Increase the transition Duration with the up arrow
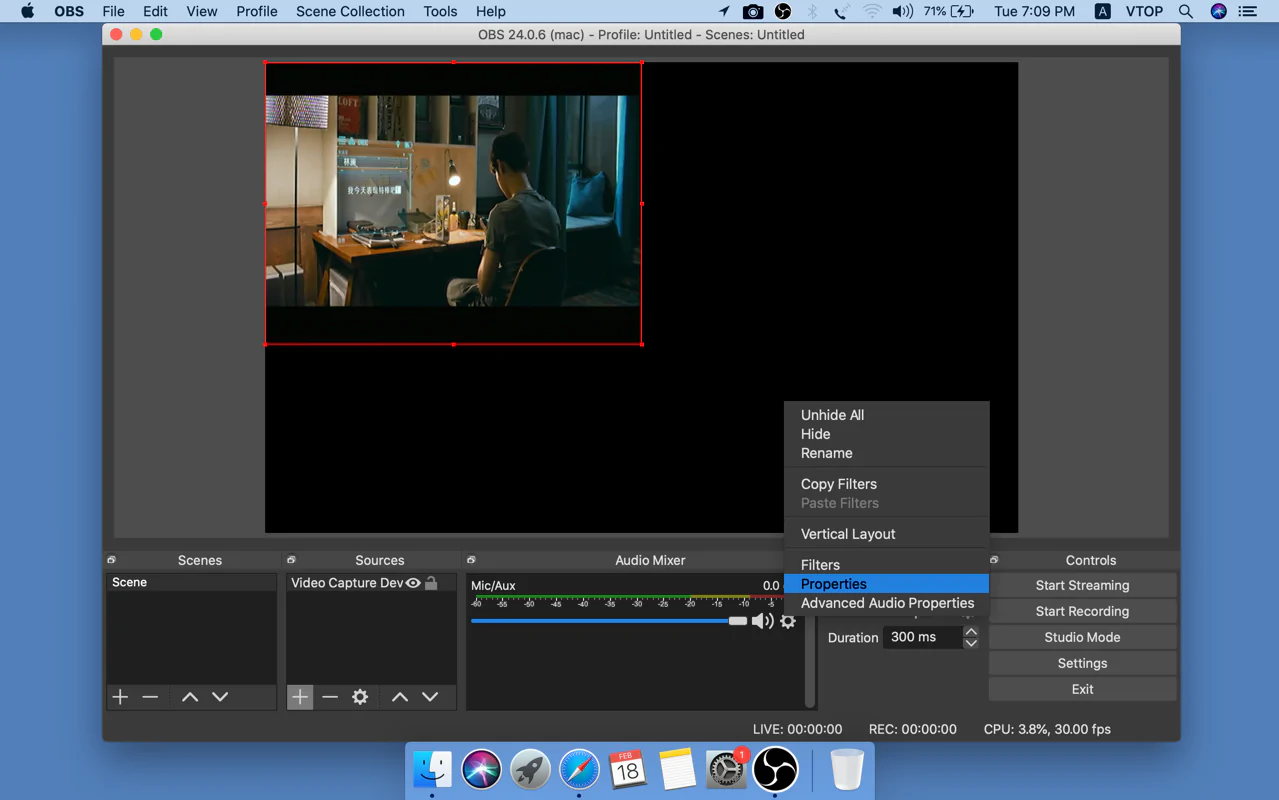 (971, 631)
